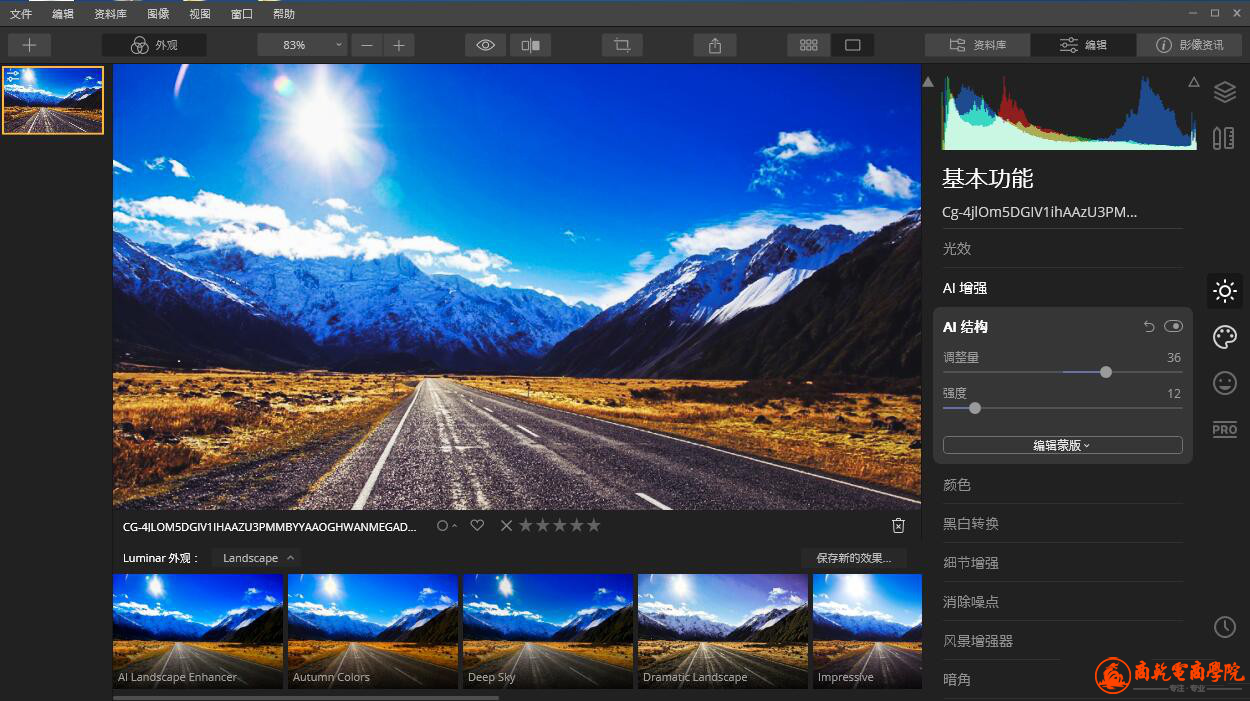Toggle the eye quick preview button

pos(485,45)
